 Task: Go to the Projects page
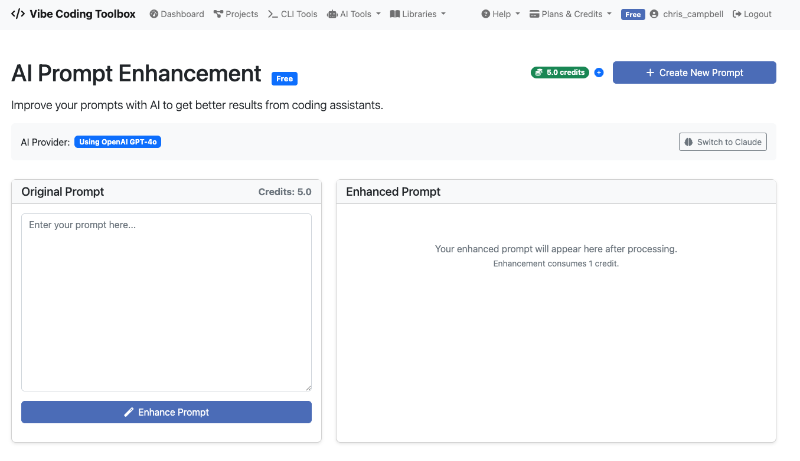236,14
